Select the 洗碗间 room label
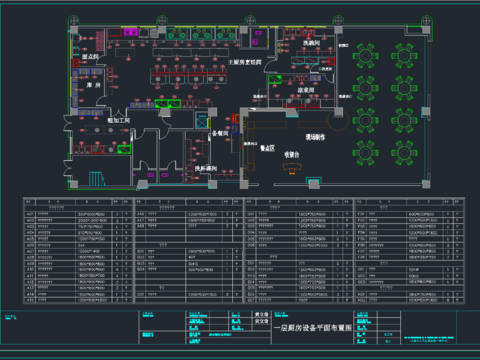 coord(311,43)
